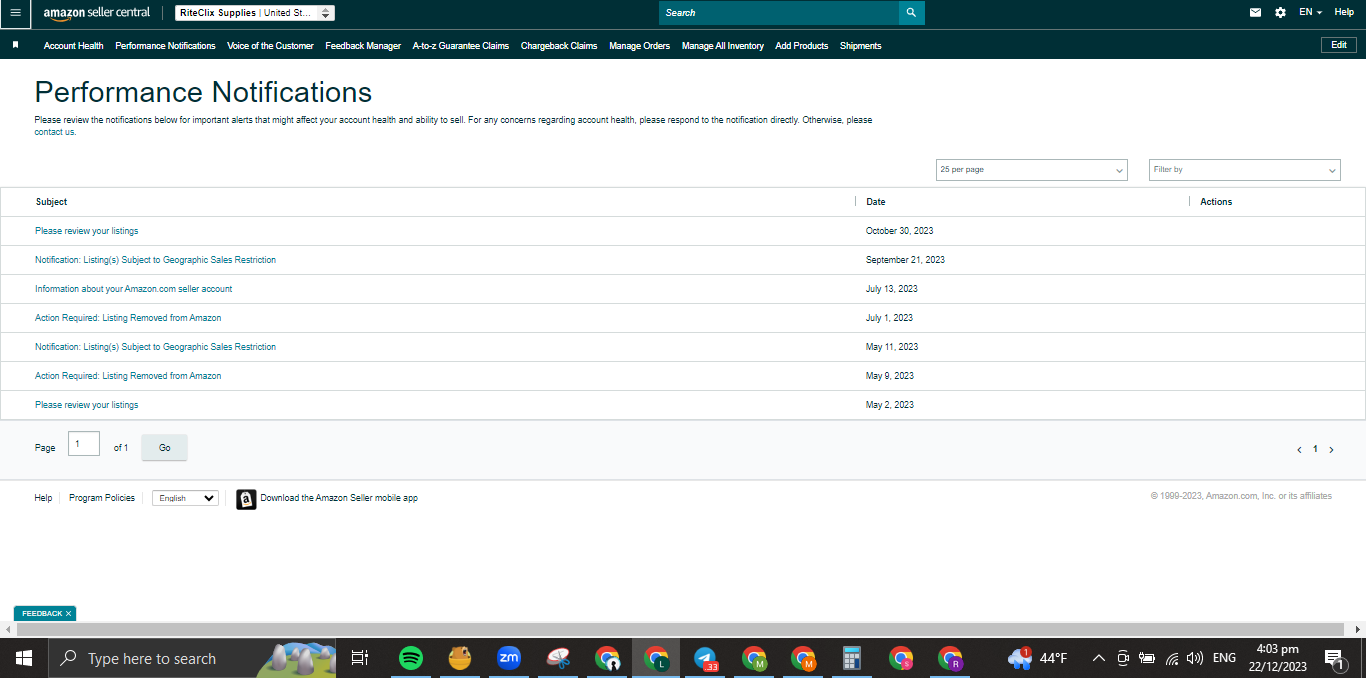Click the search magnifier button

911,13
